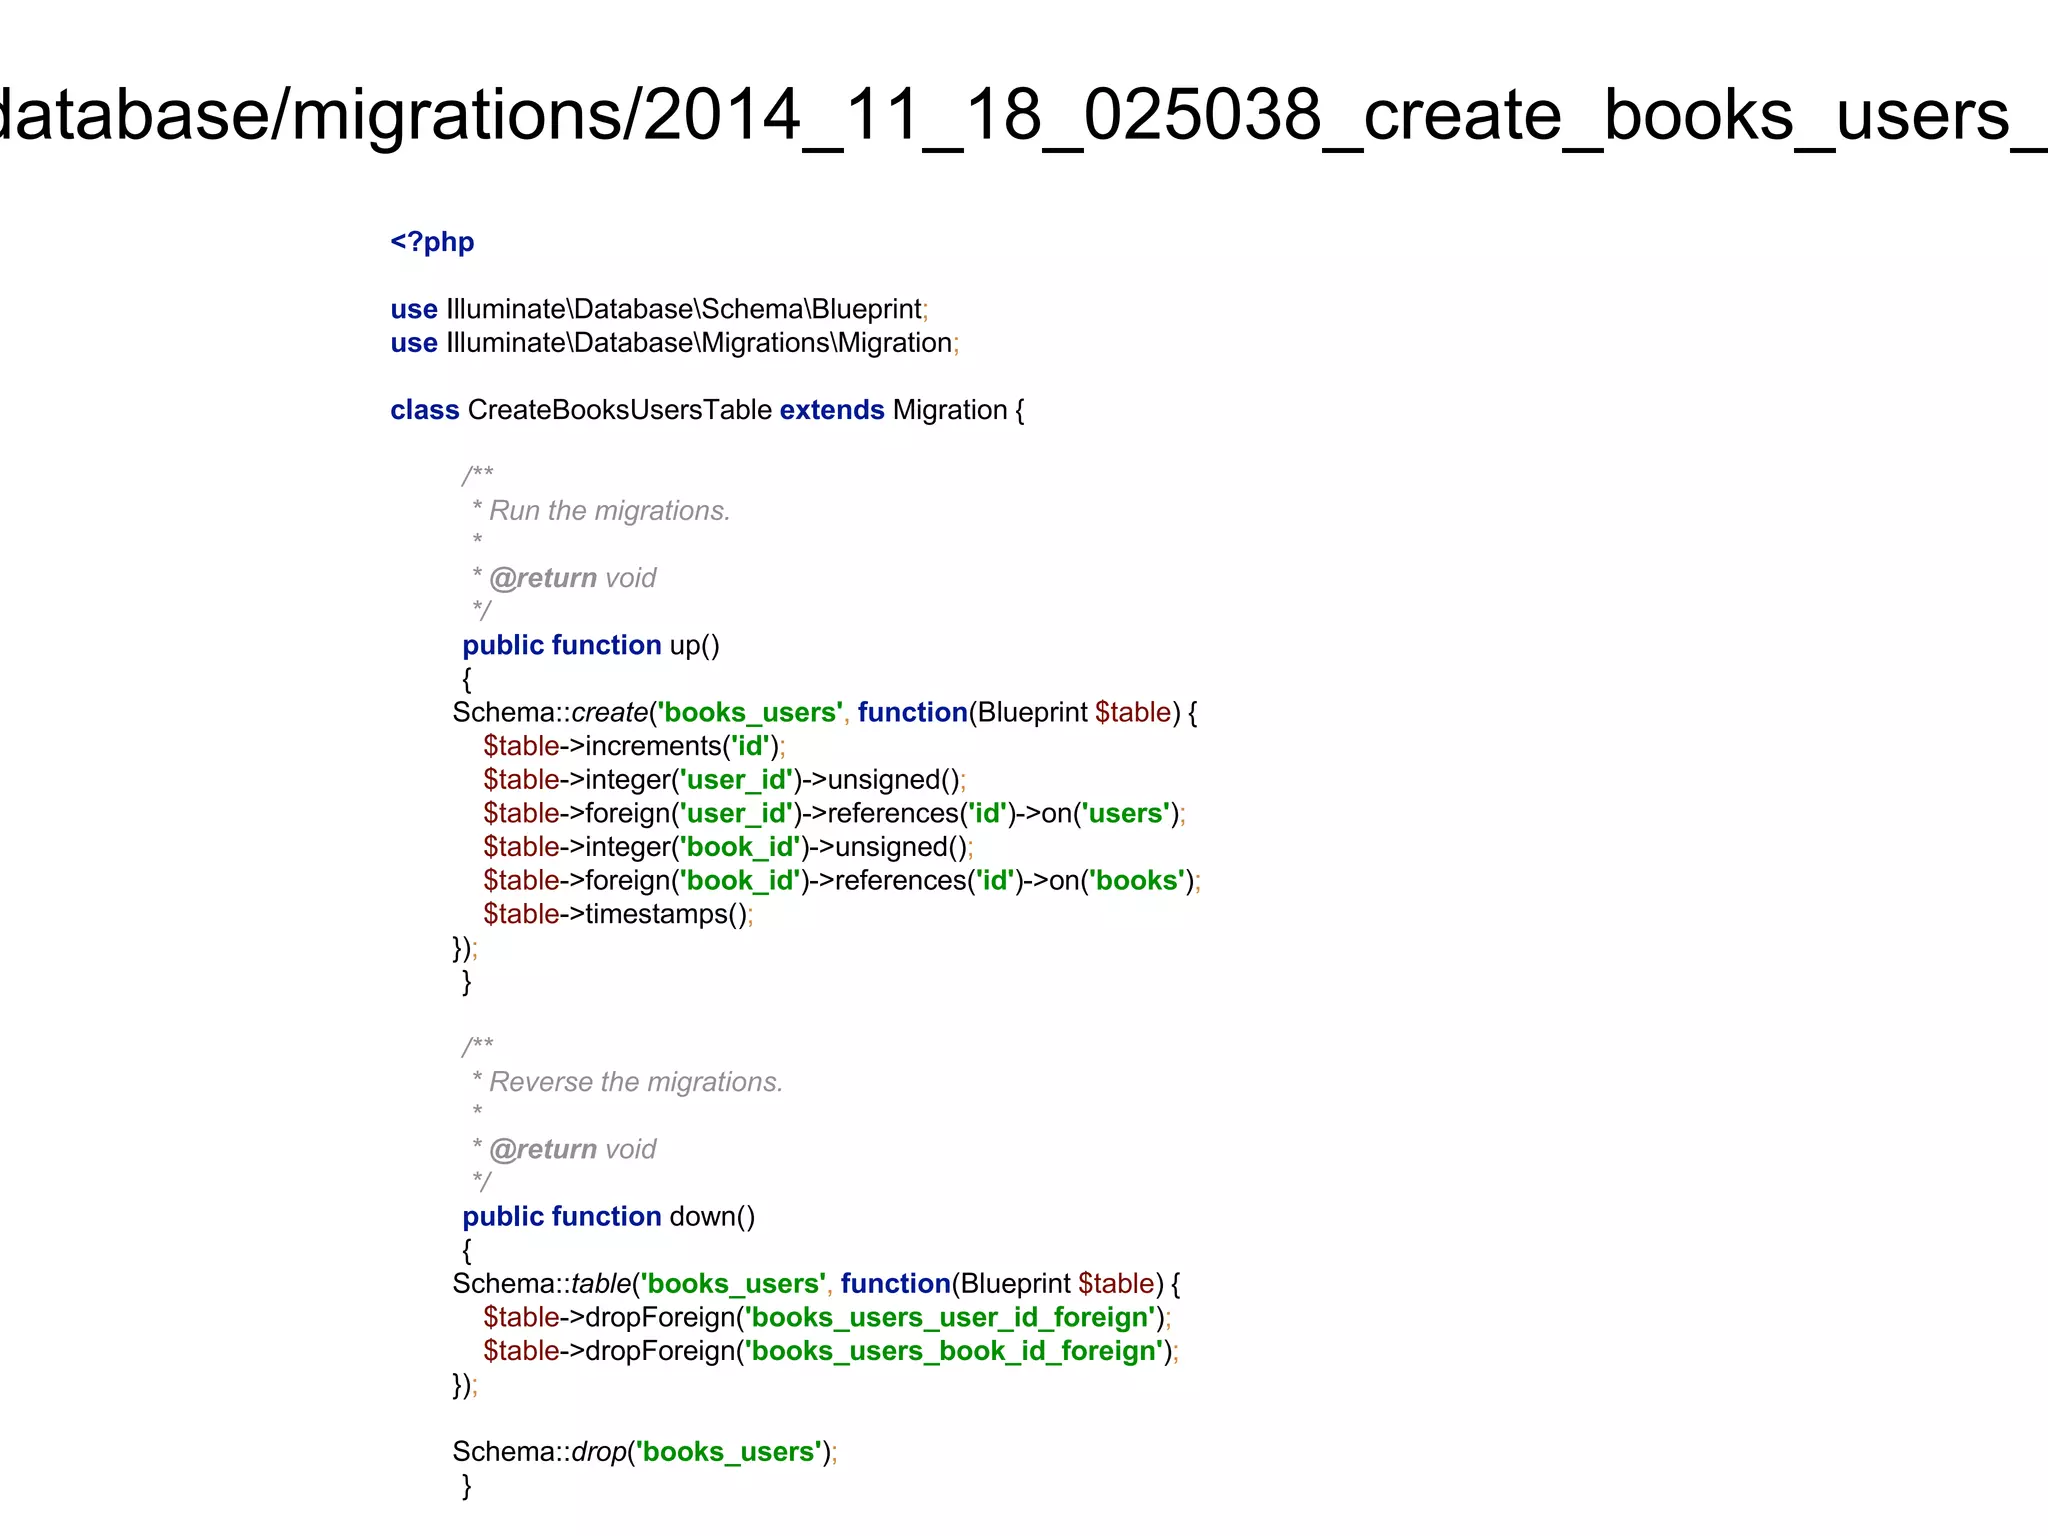Click the slide title with the migration file path
Viewport: 2048px width, 1536px height.
(x=1024, y=115)
